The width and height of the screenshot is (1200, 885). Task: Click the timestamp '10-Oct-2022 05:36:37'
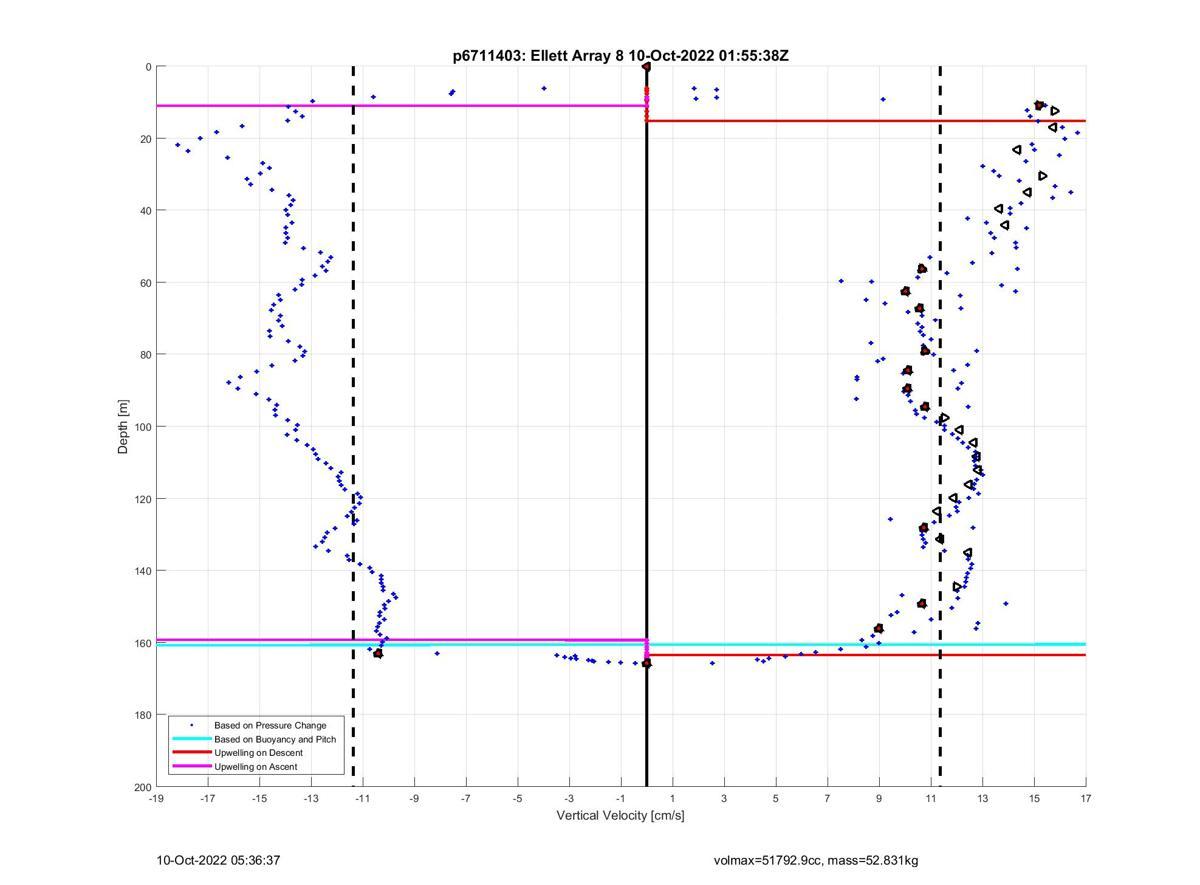point(219,860)
